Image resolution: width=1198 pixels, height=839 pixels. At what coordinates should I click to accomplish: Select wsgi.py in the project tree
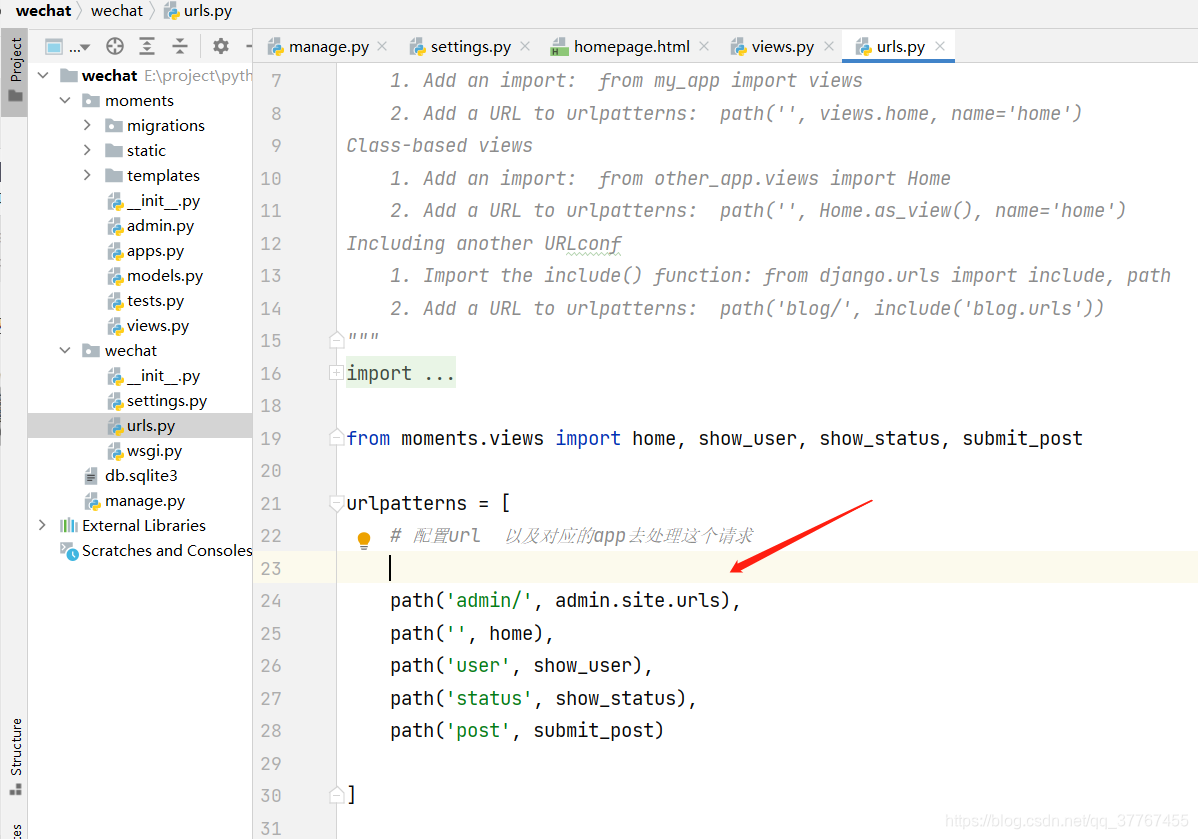pos(154,451)
